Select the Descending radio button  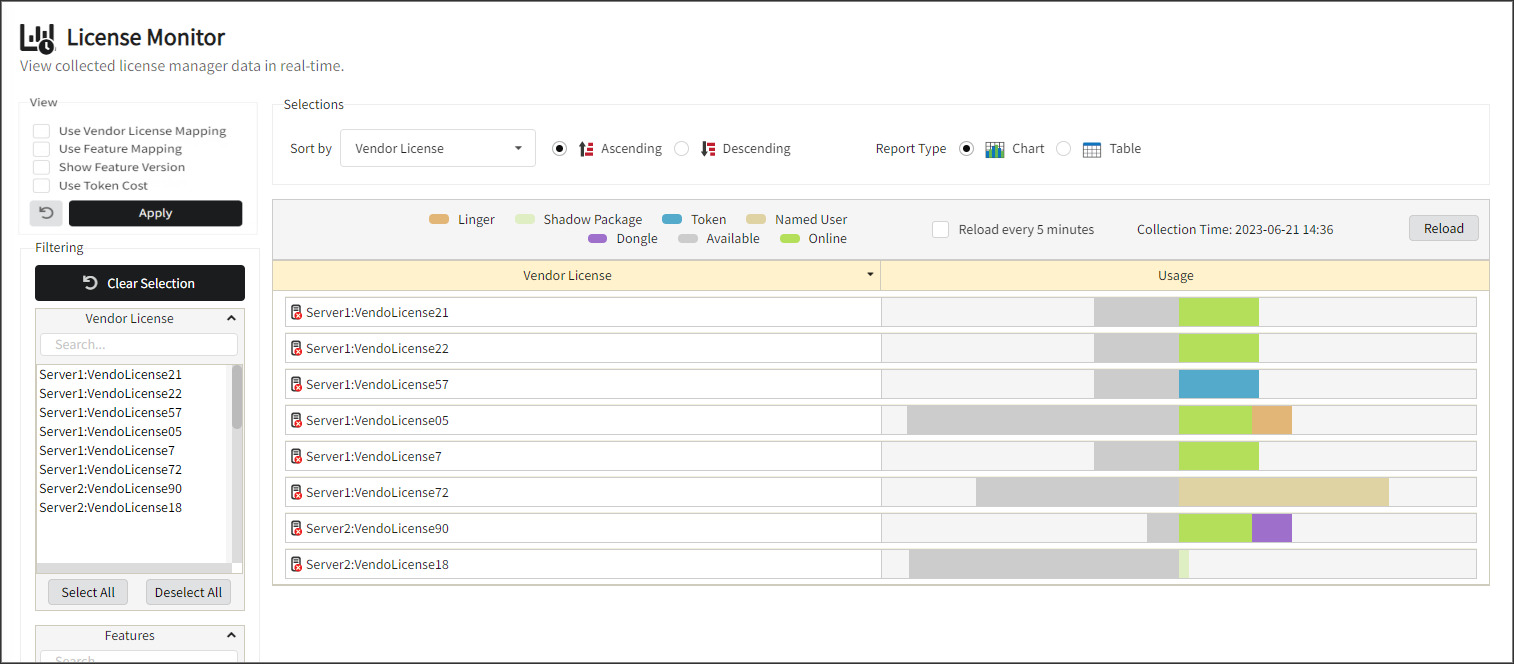click(x=681, y=148)
